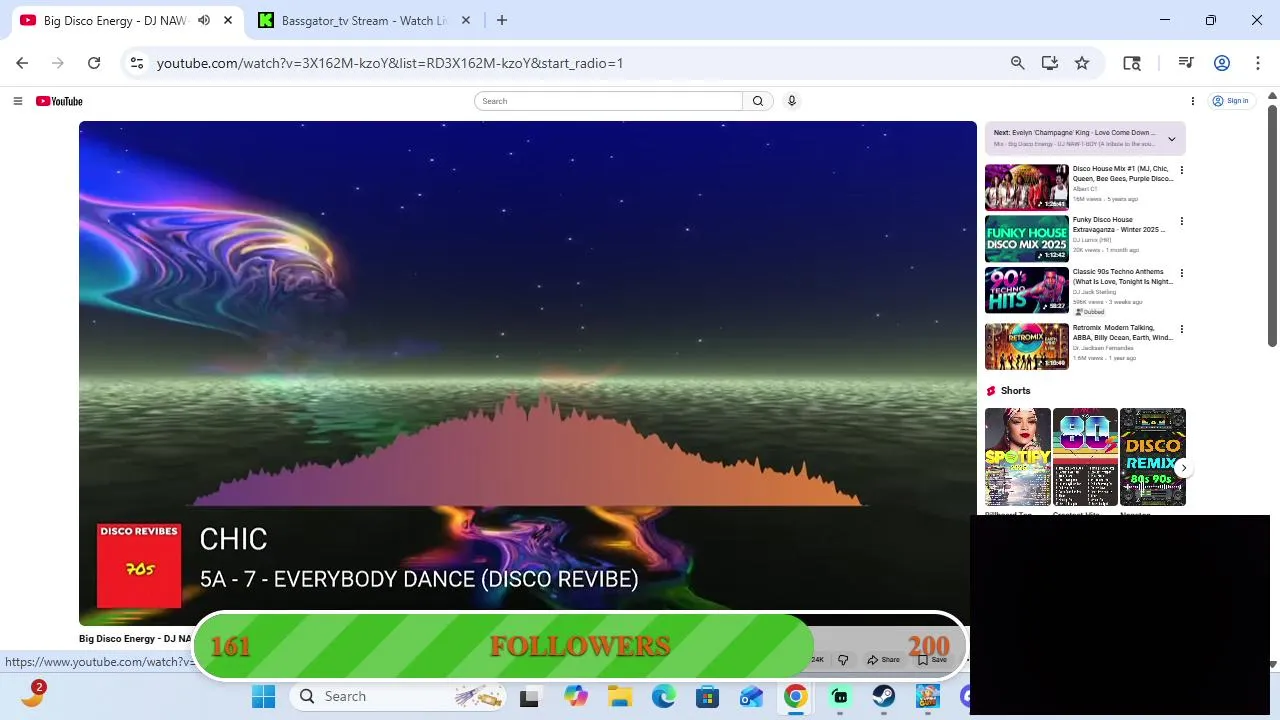
Task: Open Chrome side panel icon
Action: click(x=1132, y=63)
